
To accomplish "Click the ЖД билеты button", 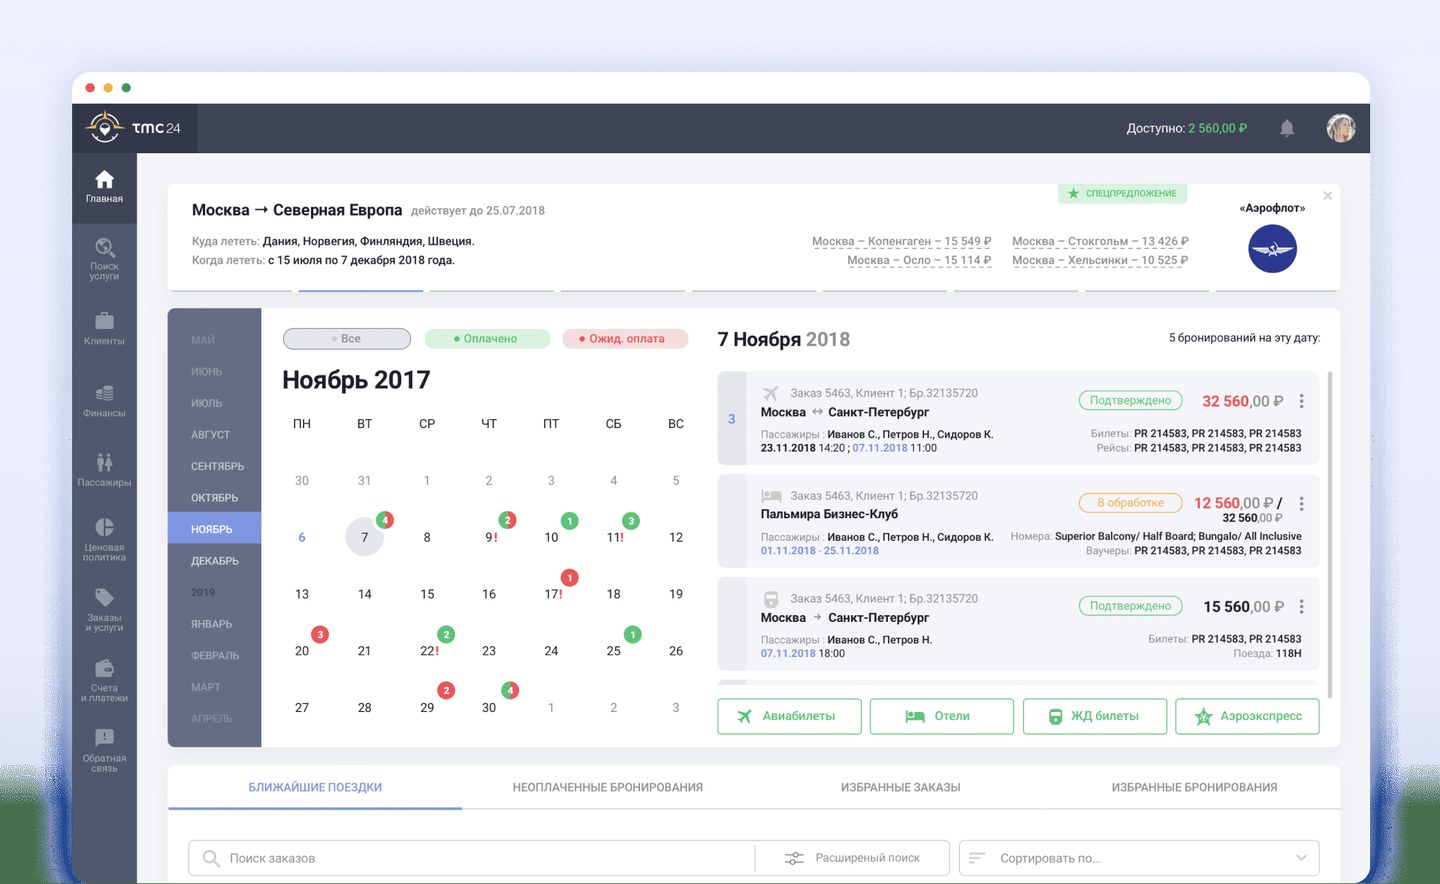I will click(1095, 716).
